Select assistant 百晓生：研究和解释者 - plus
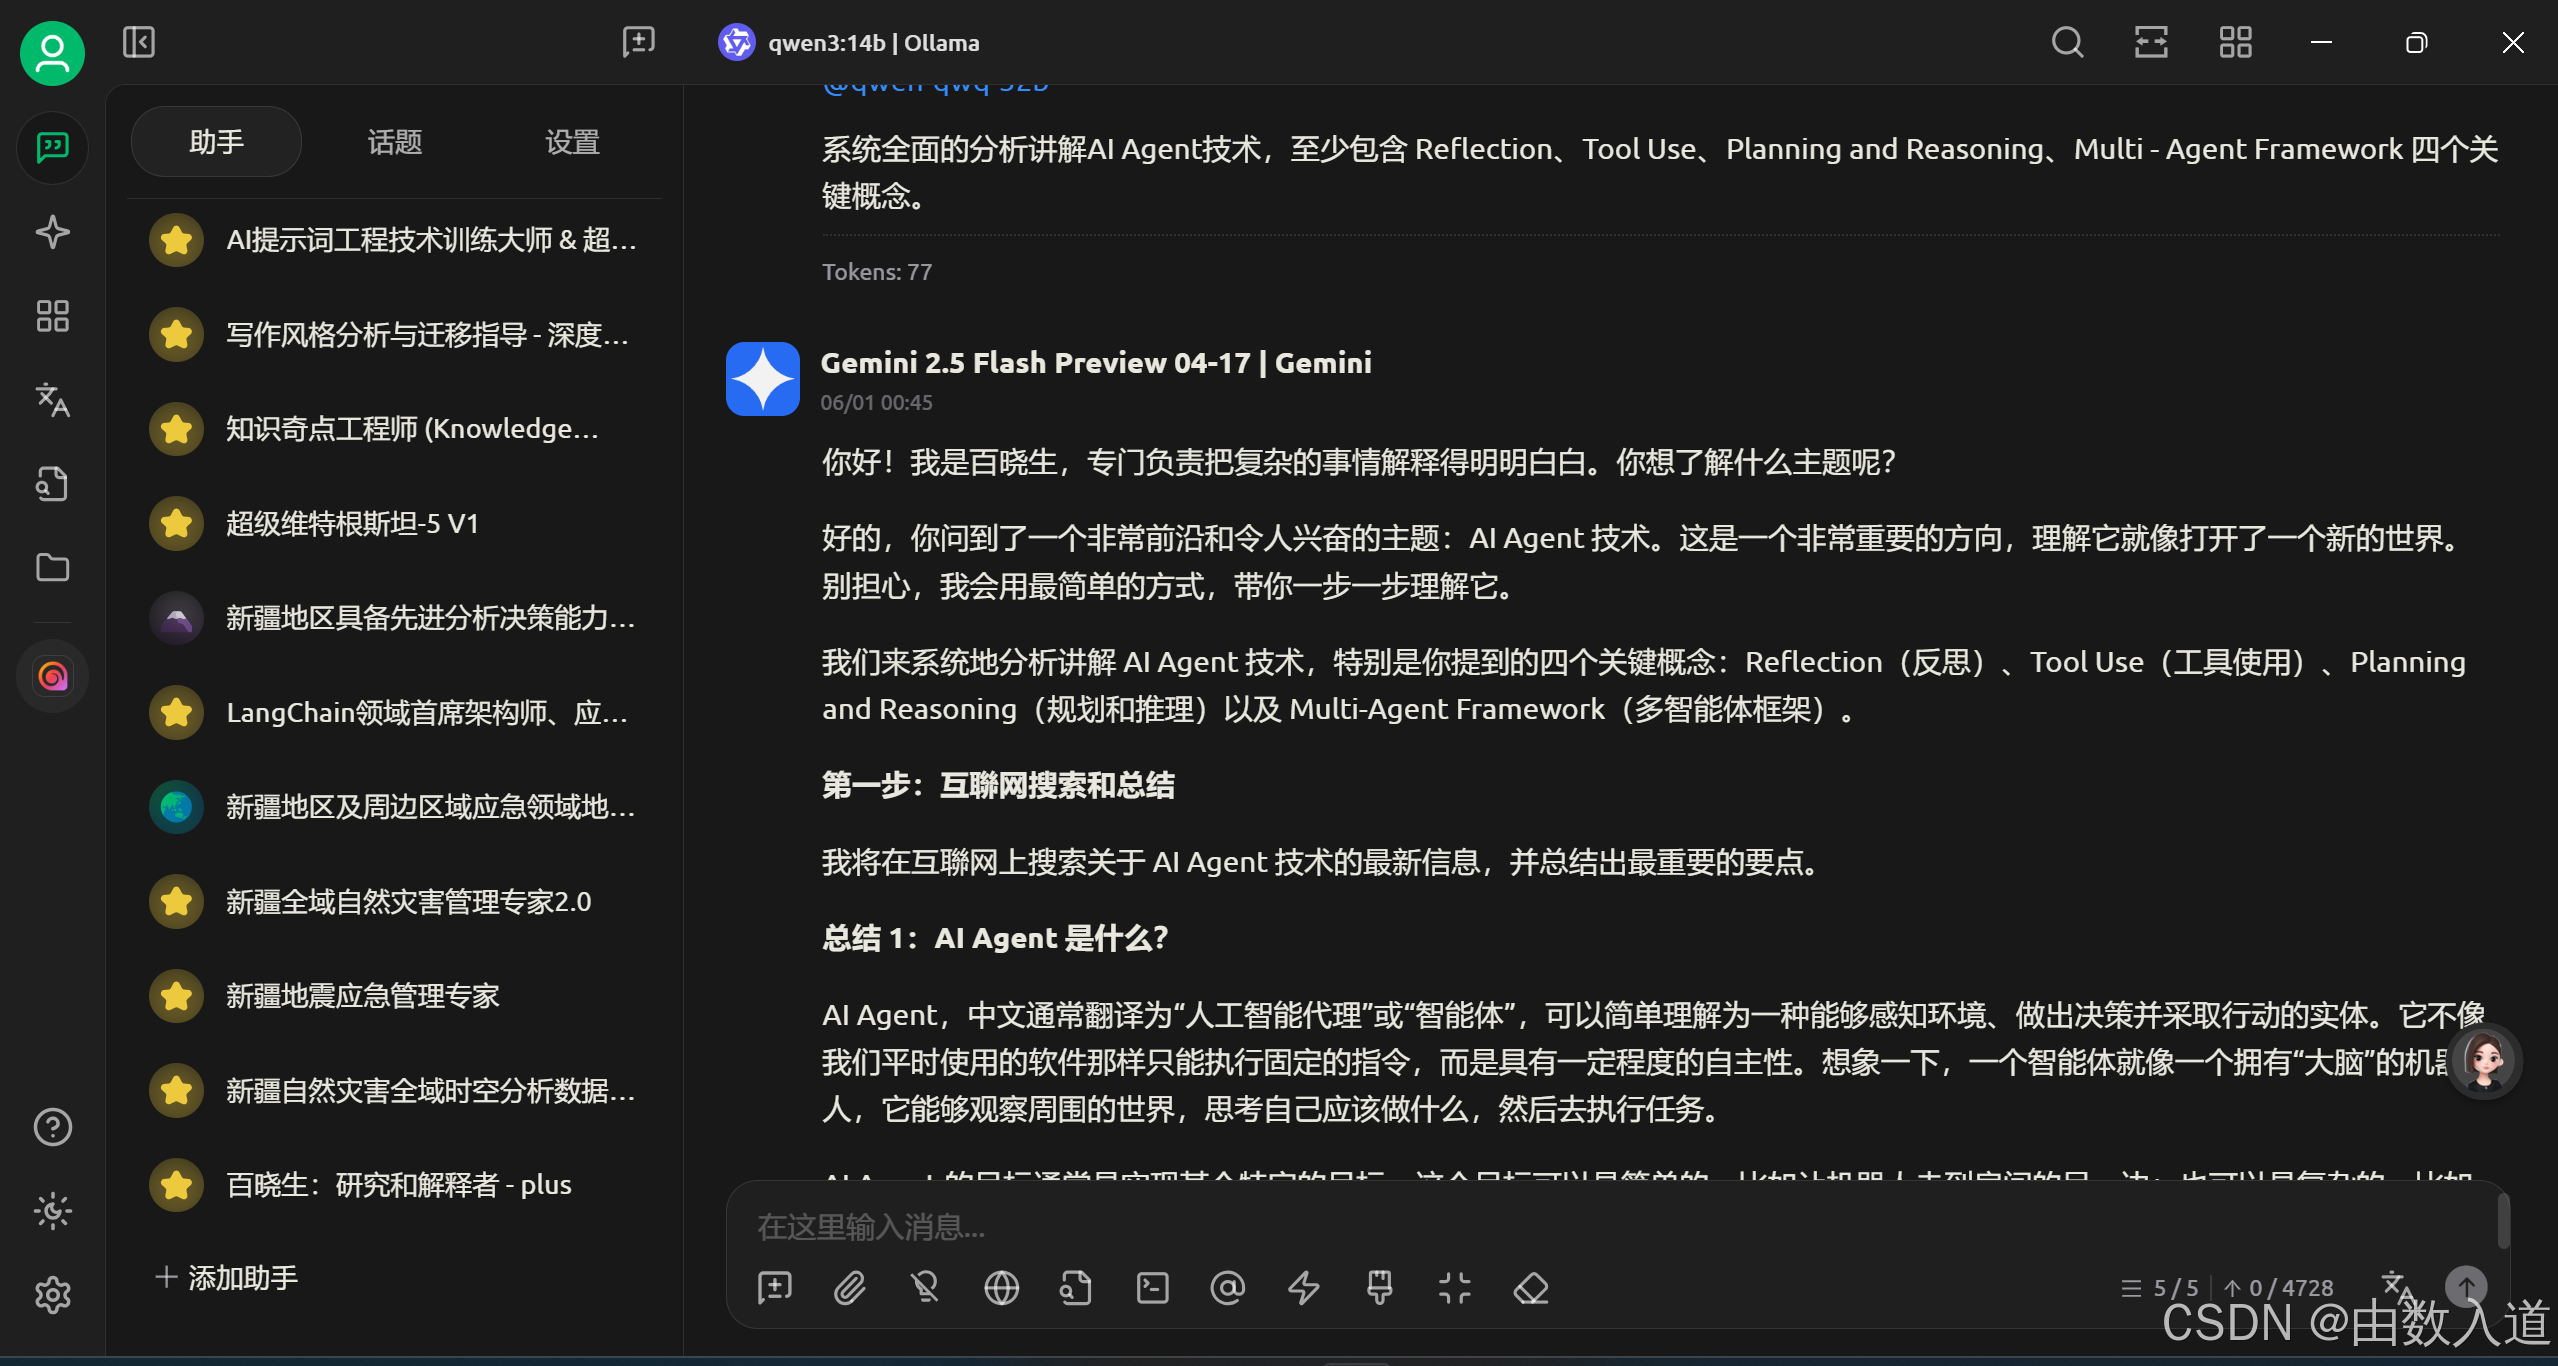Screen dimensions: 2558x1366 [394, 1185]
